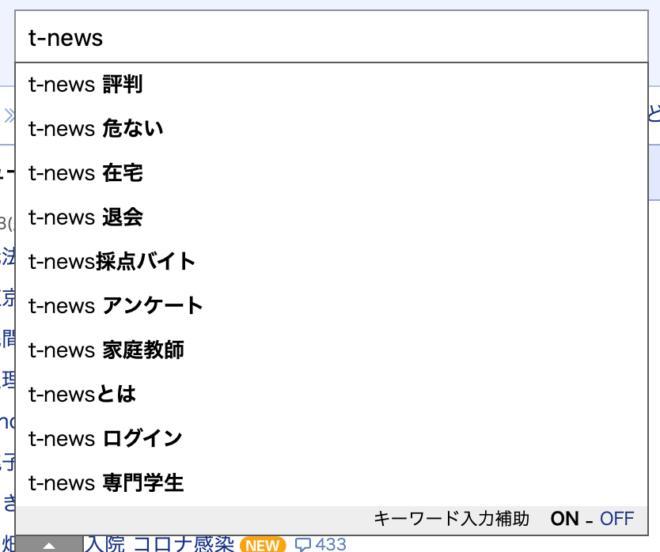Open the コロナ感染 news headline link

159,544
